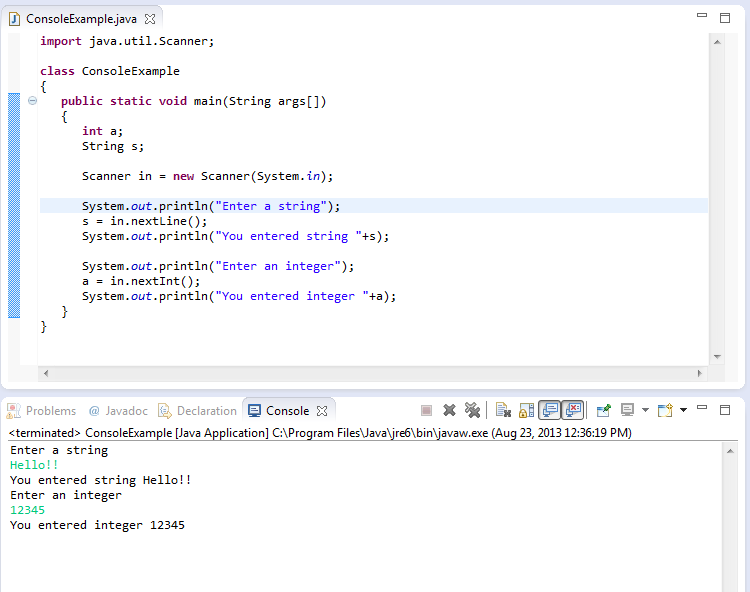750x592 pixels.
Task: Close the ConsoleExample.java editor tab
Action: (x=150, y=19)
